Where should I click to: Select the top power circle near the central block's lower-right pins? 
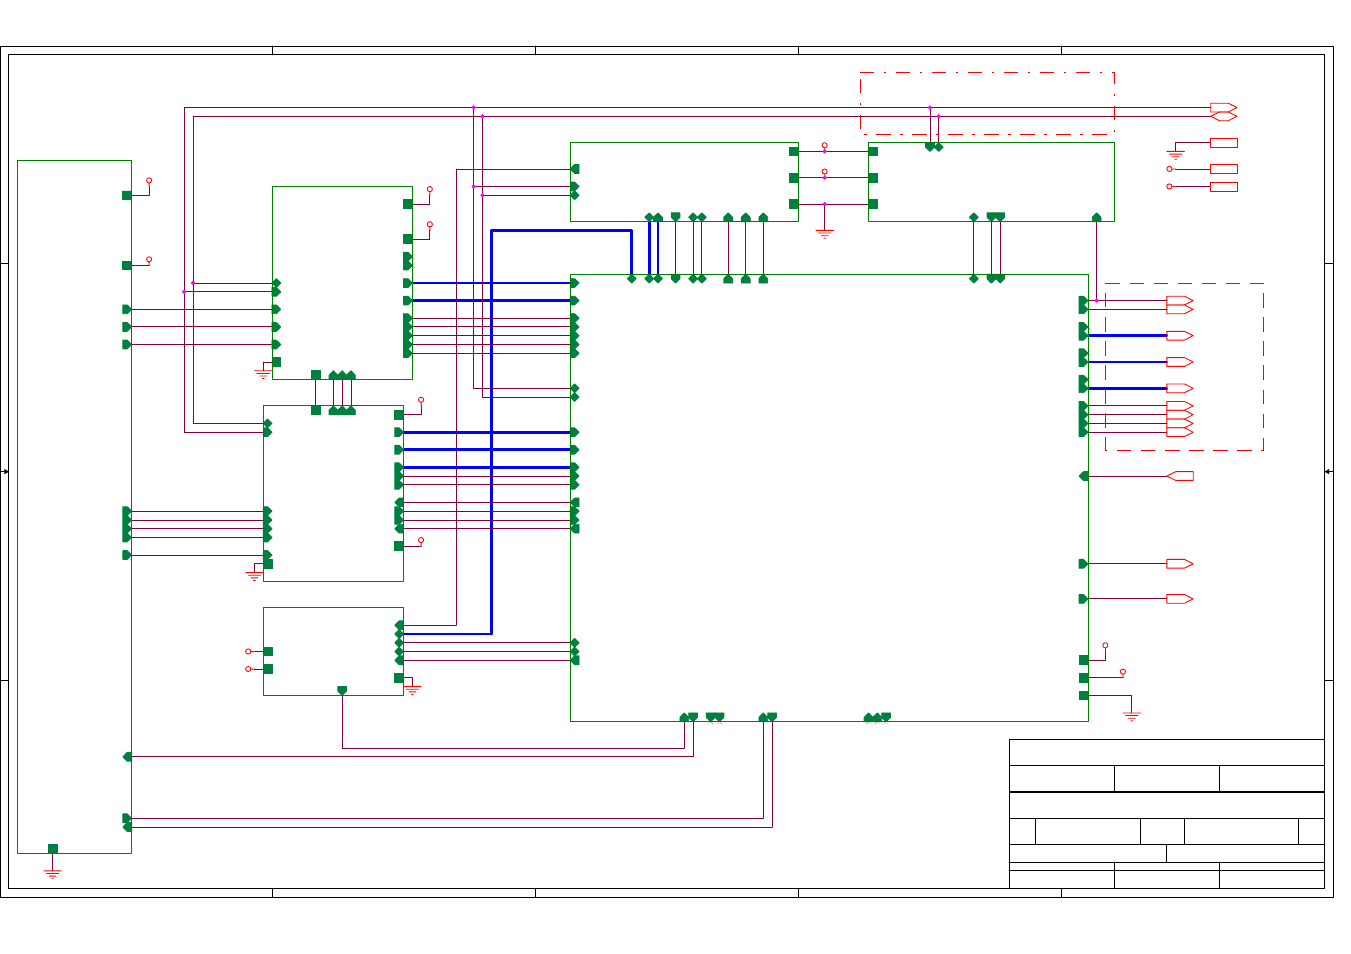pos(1105,646)
